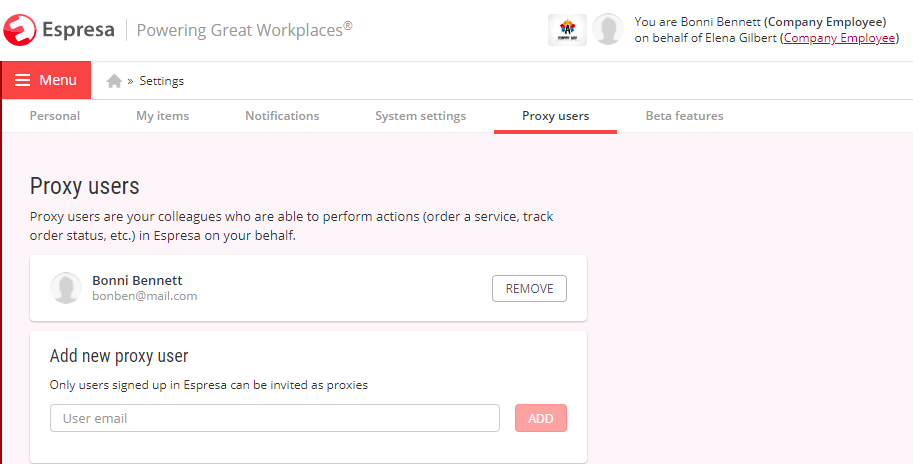This screenshot has height=464, width=913.
Task: Remove Bonni Bennett as proxy user
Action: (x=529, y=289)
